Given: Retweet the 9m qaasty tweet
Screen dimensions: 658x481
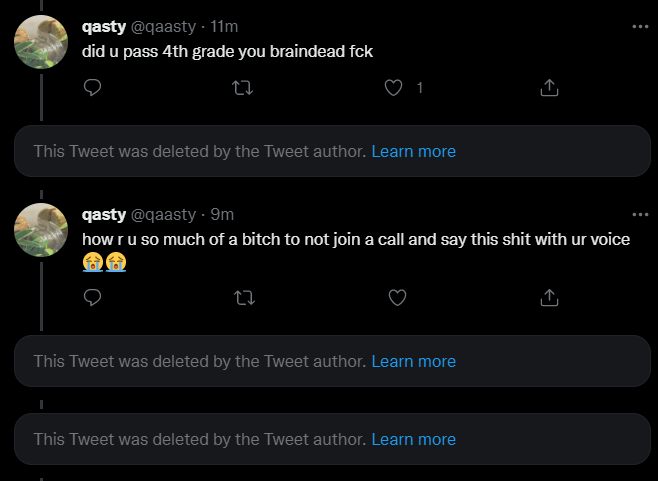Looking at the screenshot, I should [242, 297].
